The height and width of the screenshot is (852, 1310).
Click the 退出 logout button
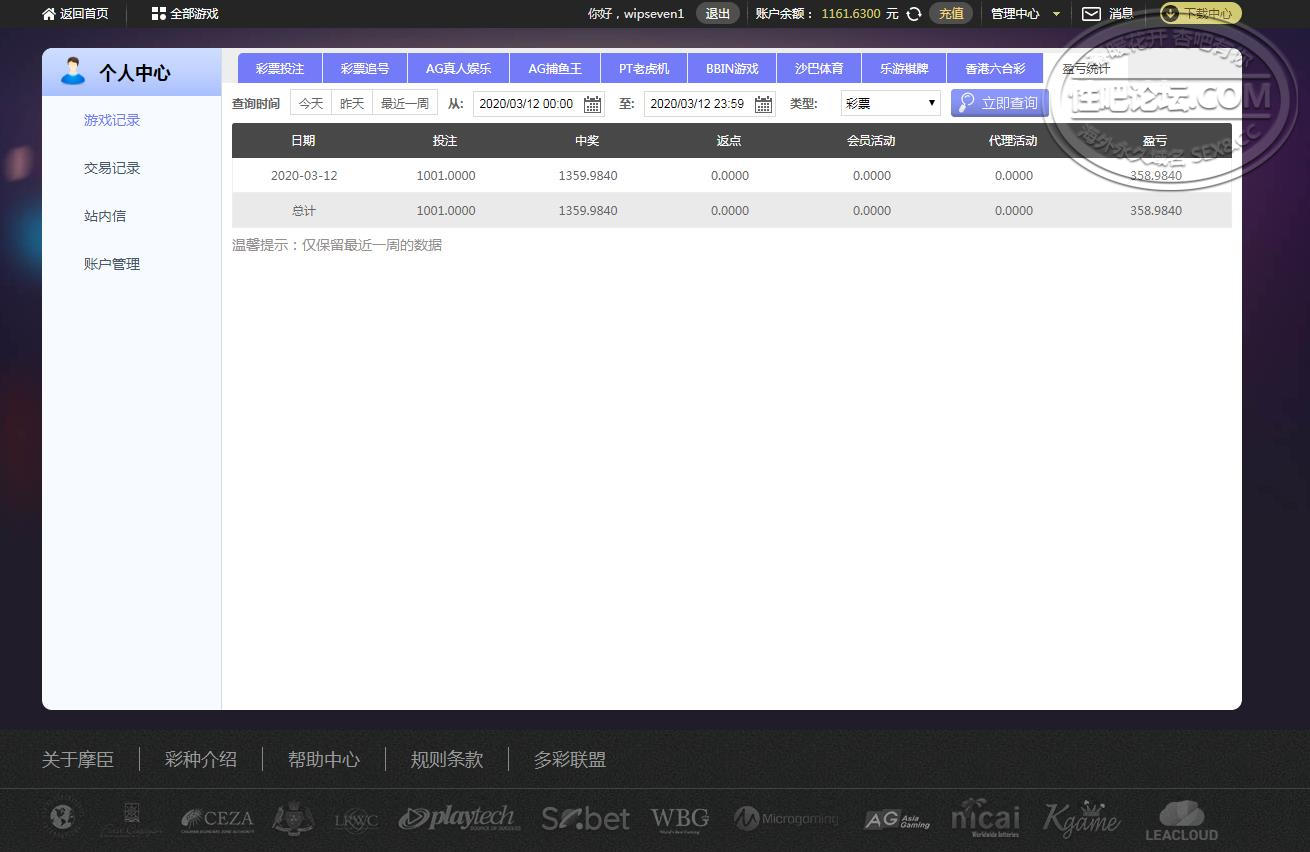coord(718,14)
